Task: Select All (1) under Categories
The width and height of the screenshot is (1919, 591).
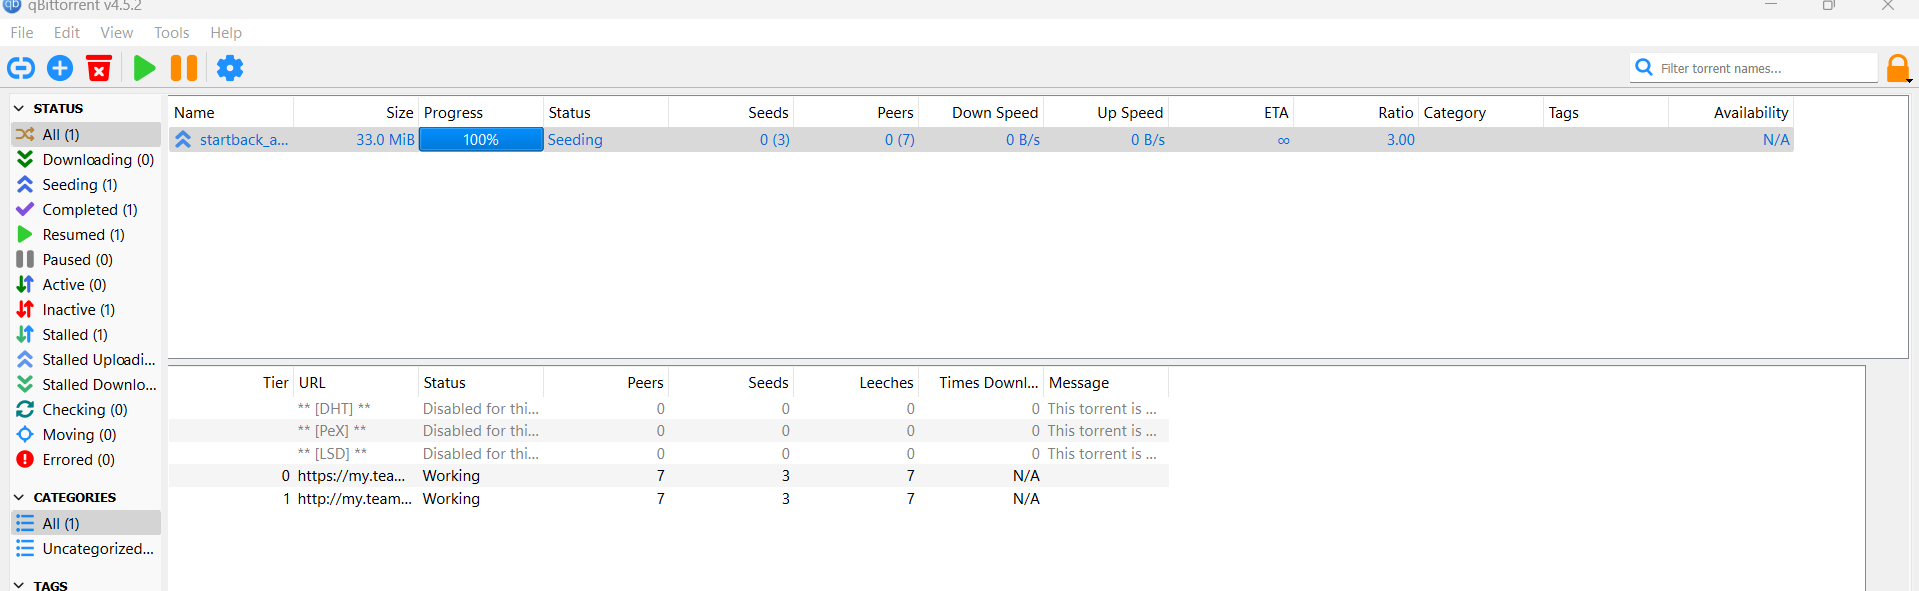Action: (86, 523)
